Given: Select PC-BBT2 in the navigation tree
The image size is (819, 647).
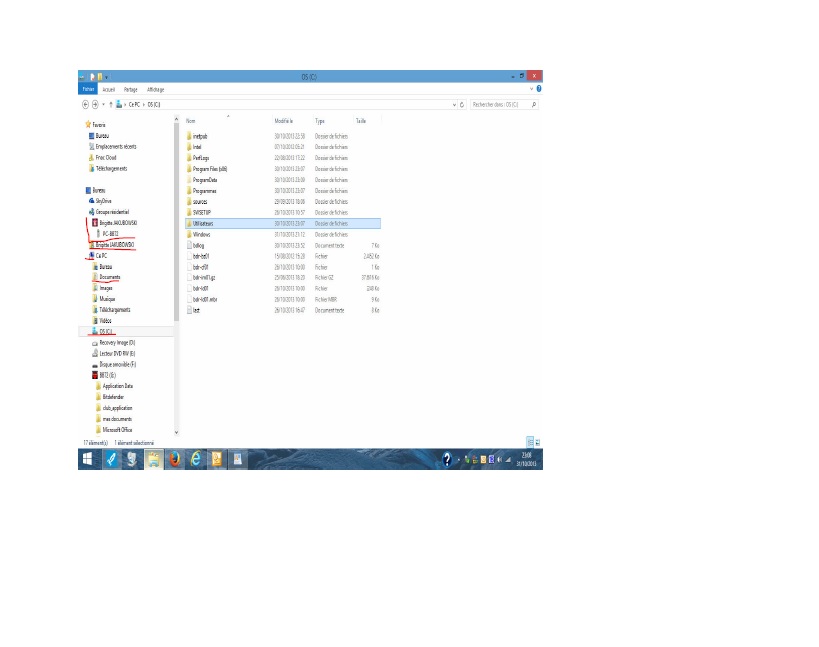Looking at the screenshot, I should [110, 234].
